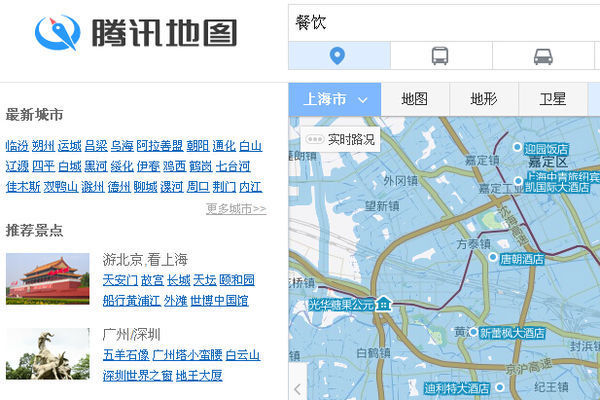Open city link 白城
This screenshot has width=600, height=400.
(70, 167)
